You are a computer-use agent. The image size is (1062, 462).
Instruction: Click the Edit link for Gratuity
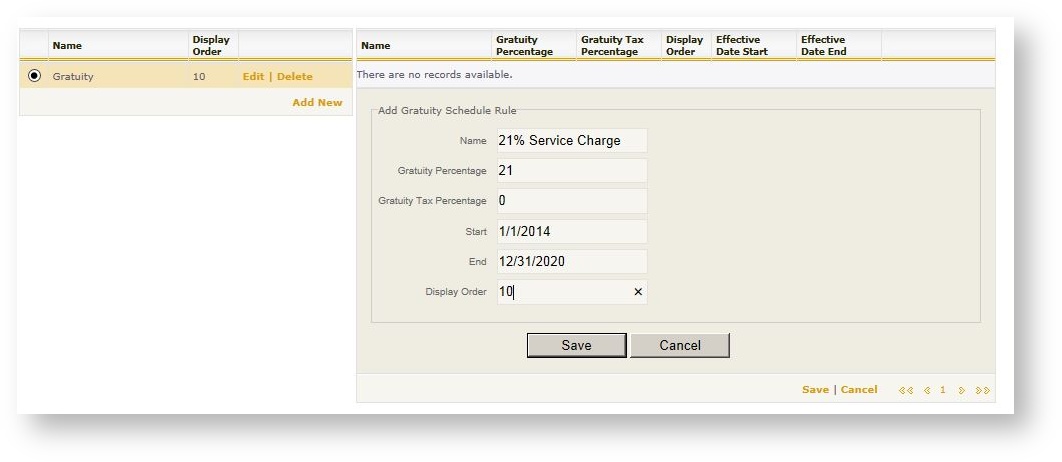(253, 77)
